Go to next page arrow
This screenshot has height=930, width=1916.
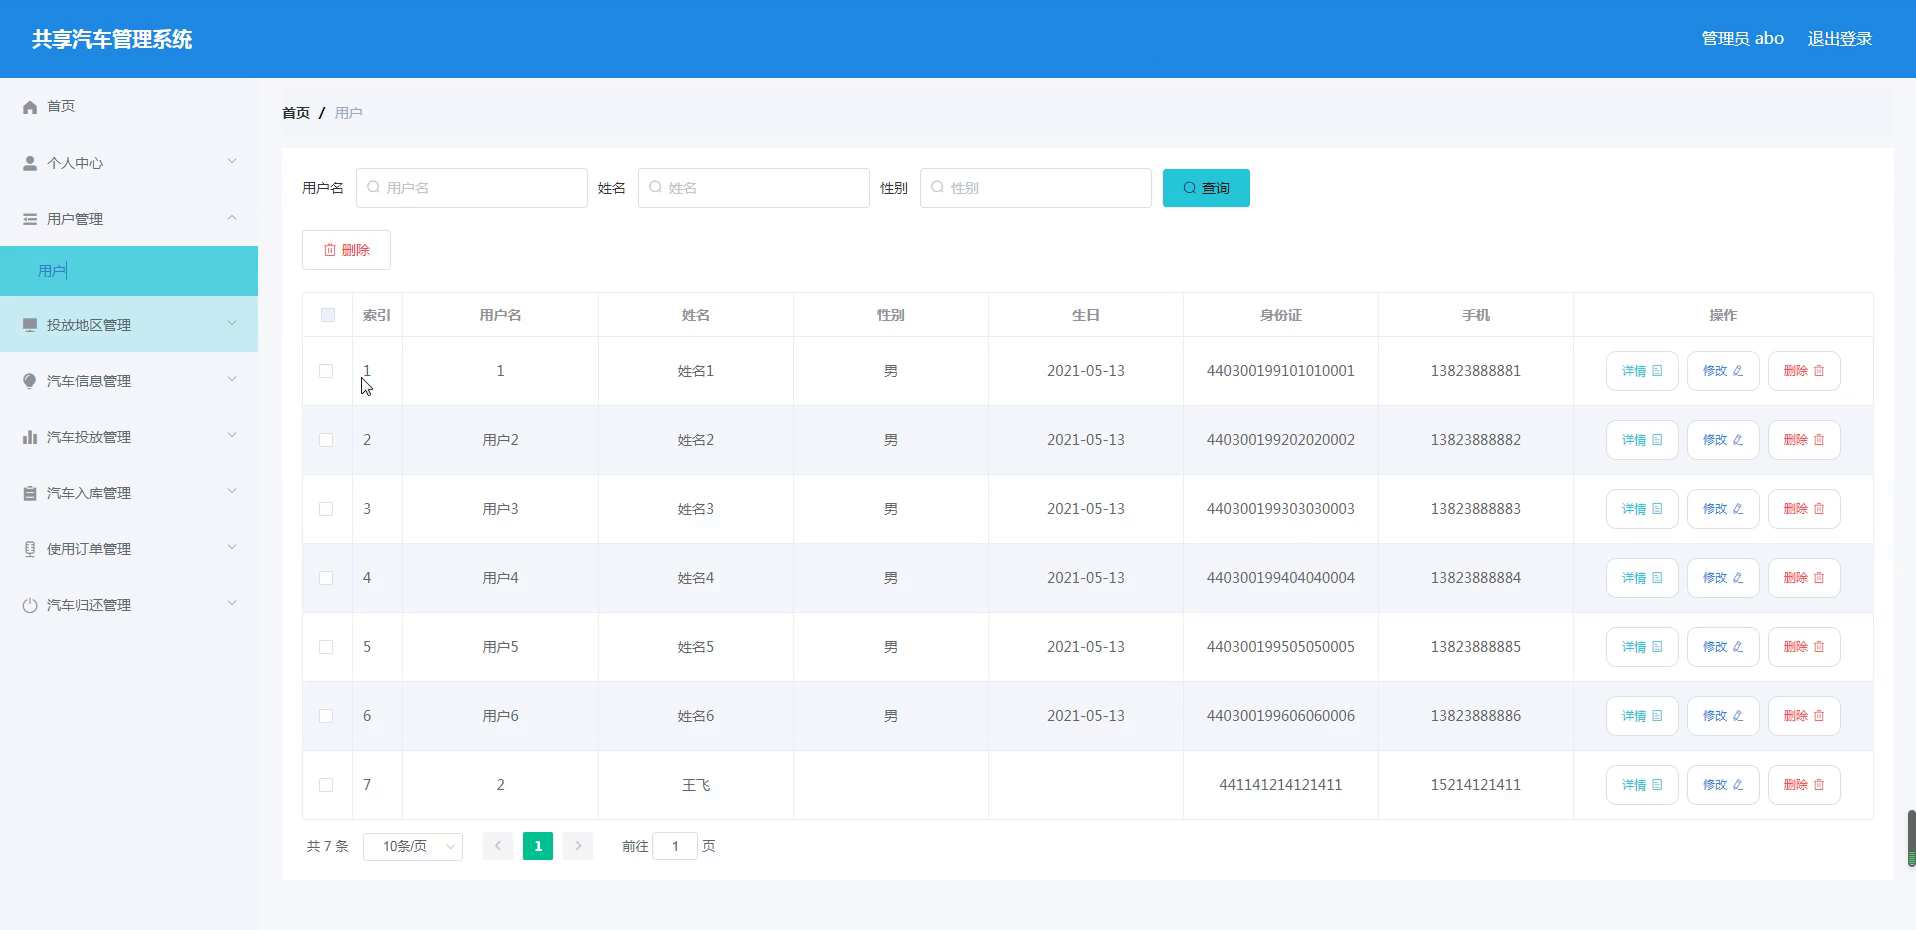pos(578,846)
